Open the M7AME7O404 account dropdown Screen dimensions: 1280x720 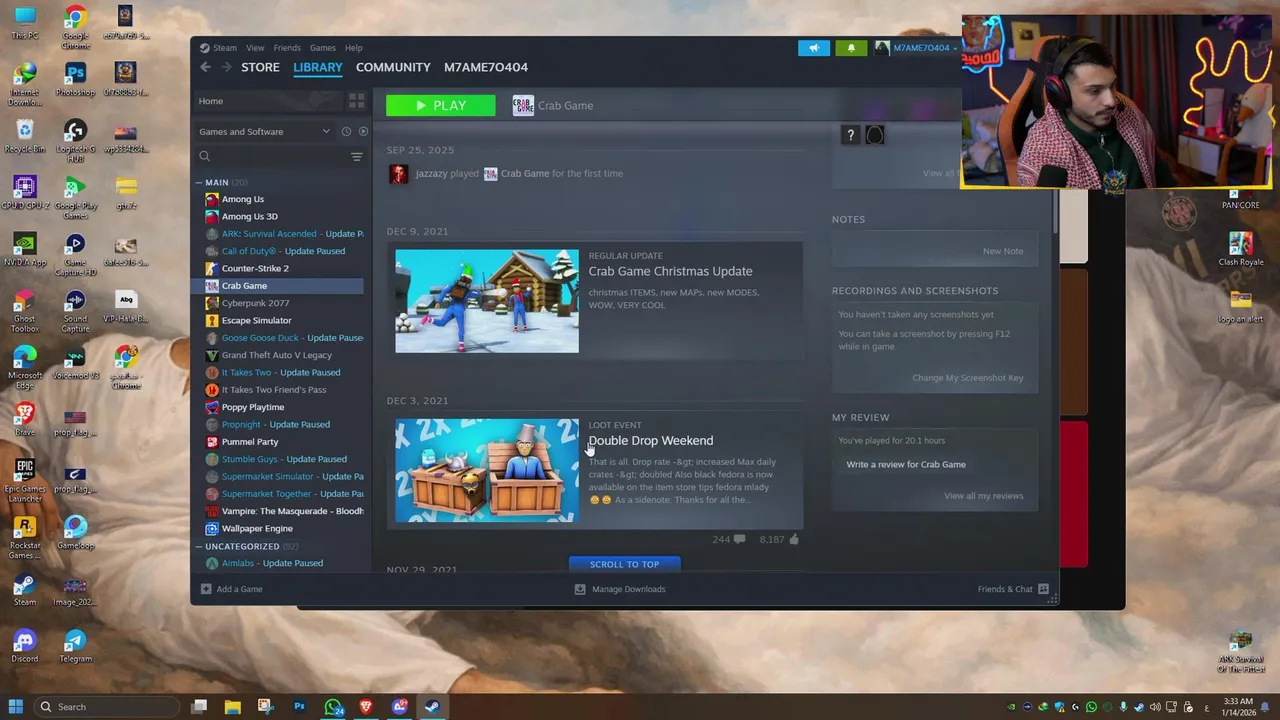tap(917, 48)
